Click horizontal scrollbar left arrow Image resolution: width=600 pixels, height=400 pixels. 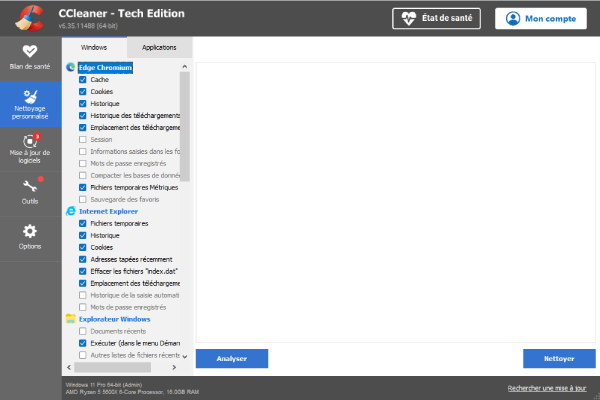[x=69, y=367]
